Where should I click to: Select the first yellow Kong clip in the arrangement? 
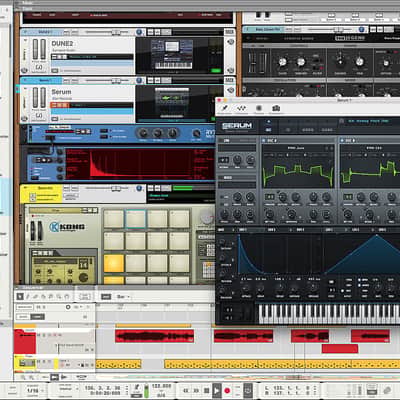(118, 364)
